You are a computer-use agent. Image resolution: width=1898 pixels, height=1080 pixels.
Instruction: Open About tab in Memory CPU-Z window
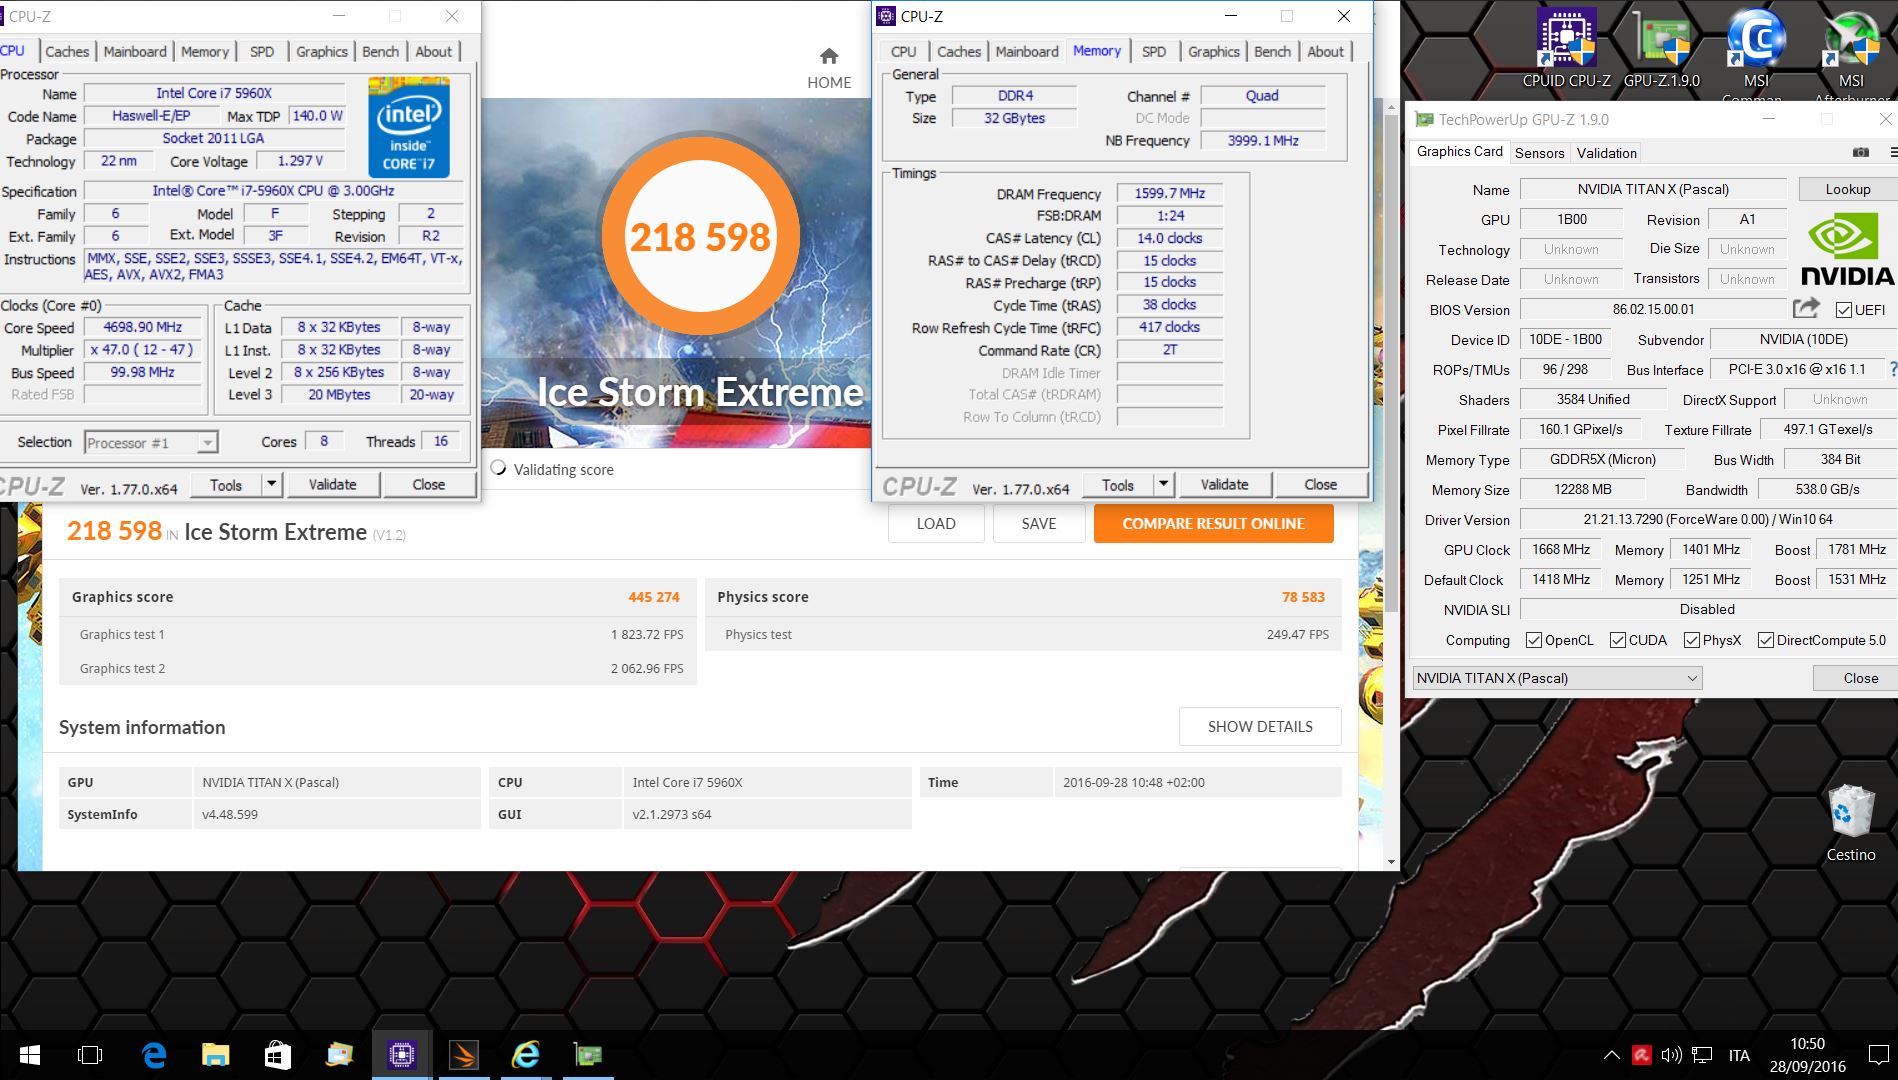point(1325,51)
